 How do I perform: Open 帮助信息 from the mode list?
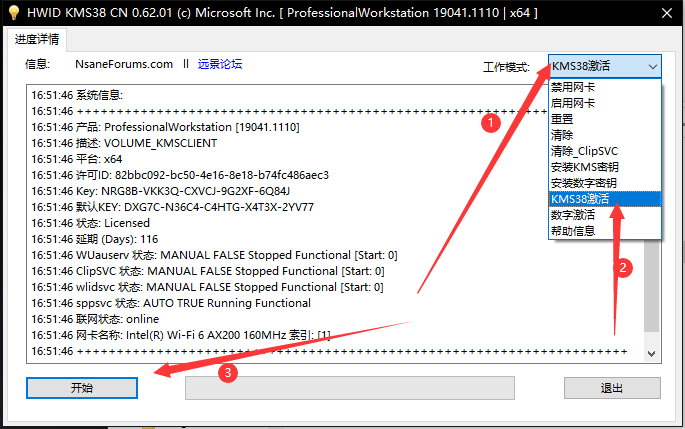coord(605,231)
